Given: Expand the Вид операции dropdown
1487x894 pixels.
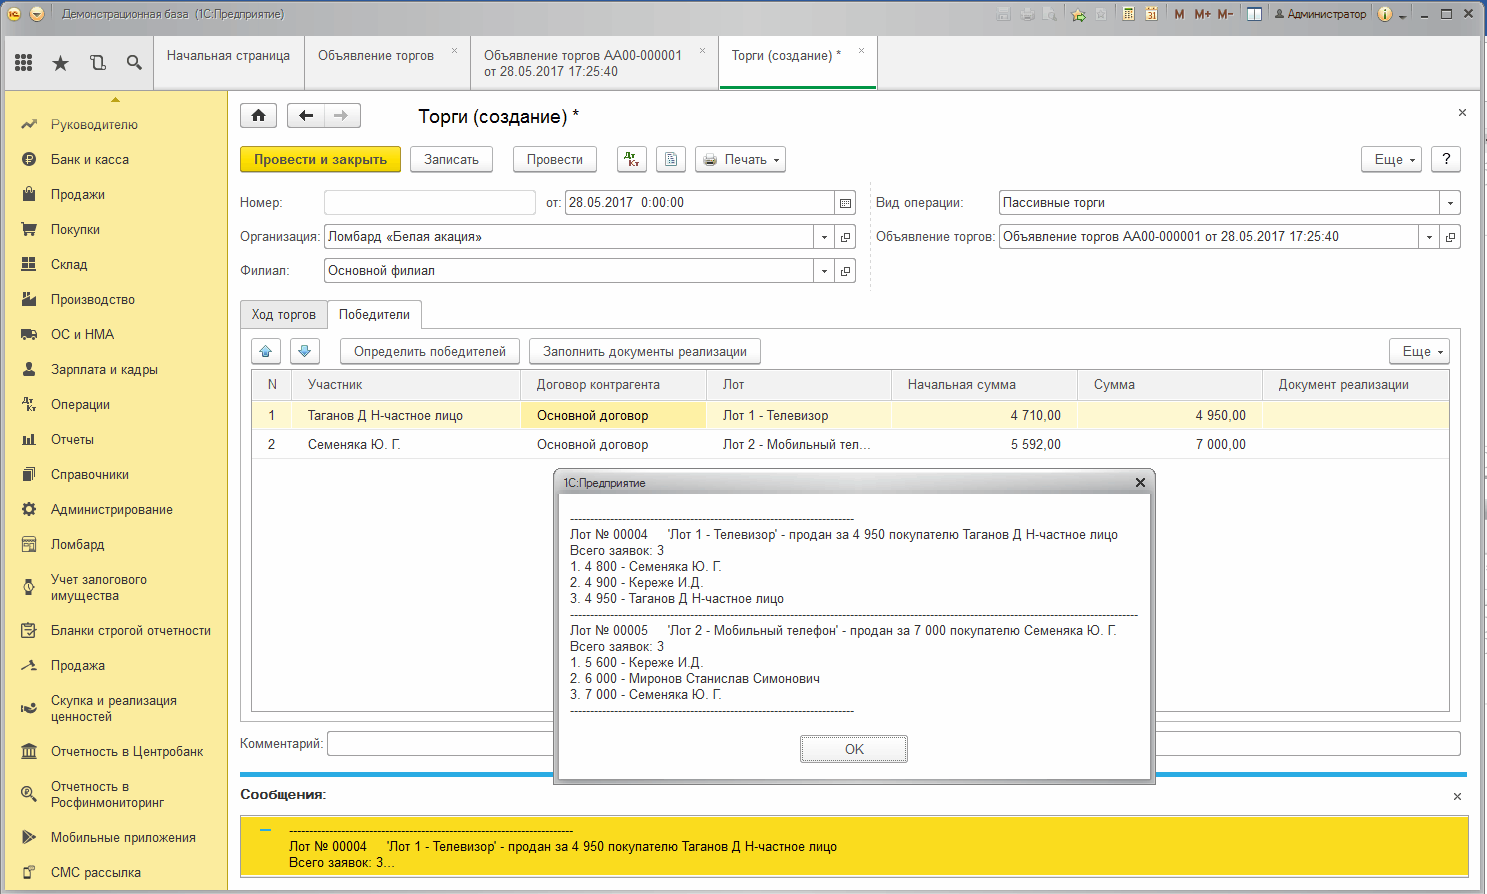Looking at the screenshot, I should pos(1450,203).
